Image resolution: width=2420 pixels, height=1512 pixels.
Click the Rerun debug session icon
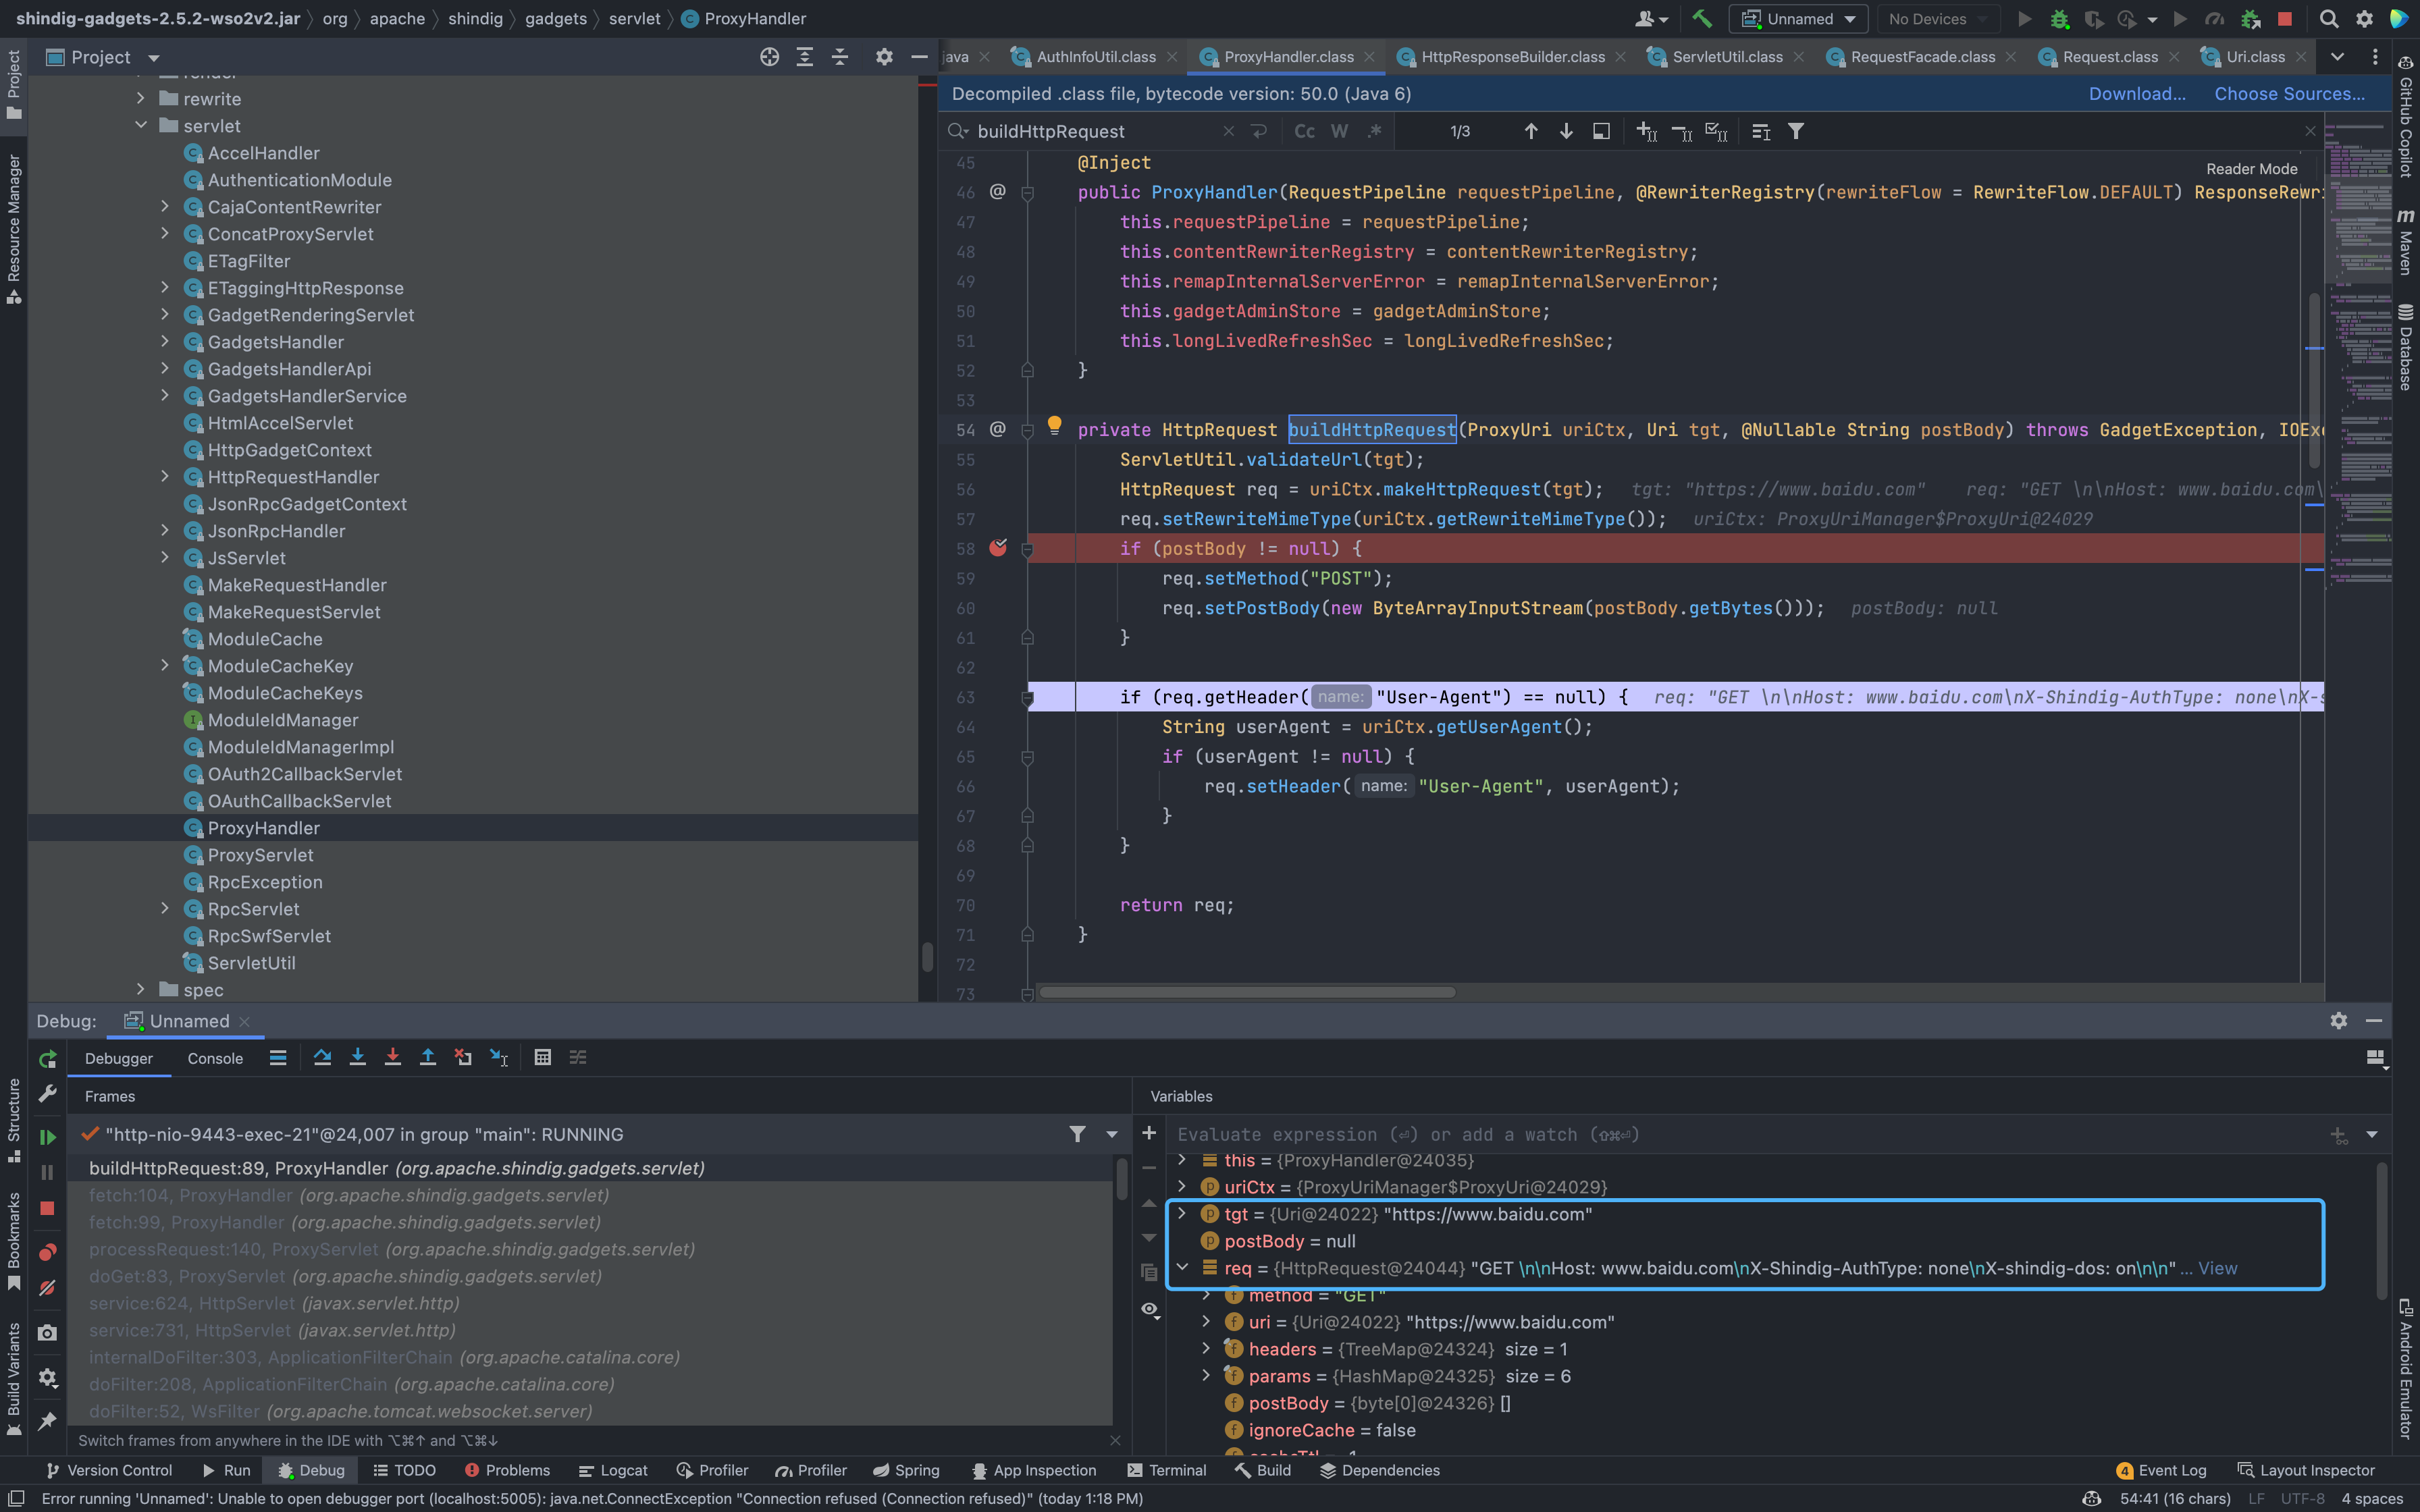coord(47,1059)
